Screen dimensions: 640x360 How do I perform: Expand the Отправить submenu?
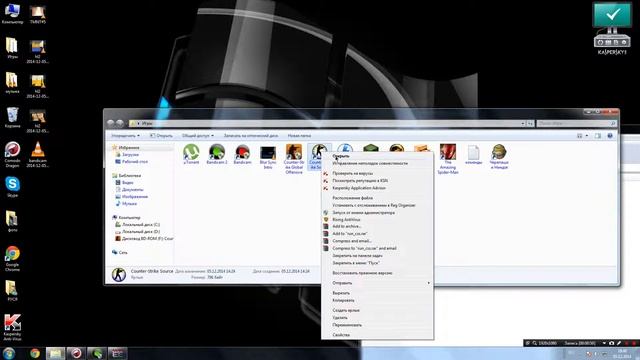378,283
